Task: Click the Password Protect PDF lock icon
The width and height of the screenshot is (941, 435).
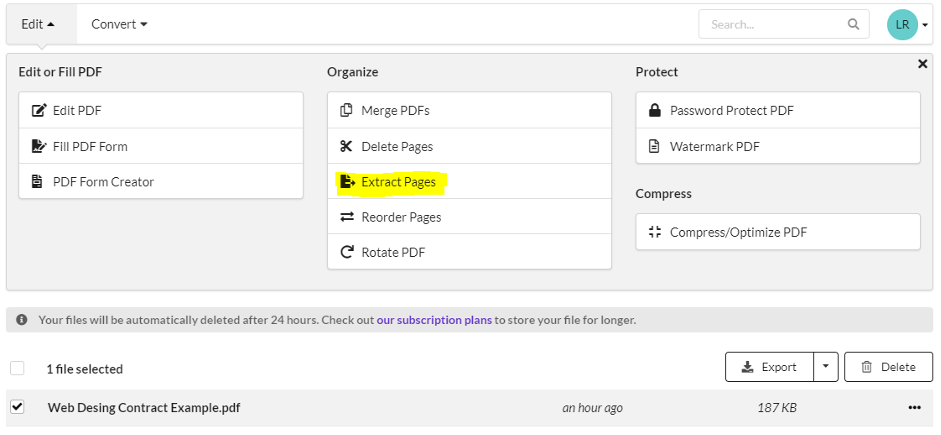Action: tap(655, 110)
